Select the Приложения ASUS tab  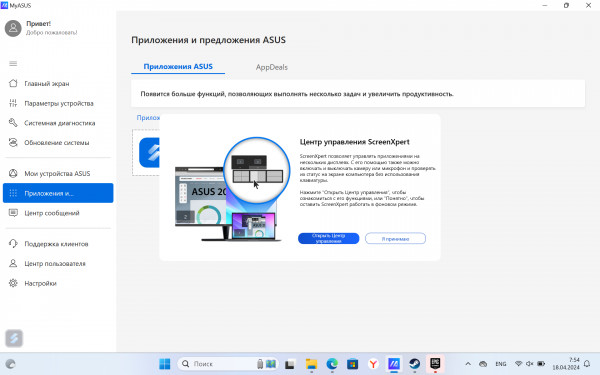click(178, 66)
